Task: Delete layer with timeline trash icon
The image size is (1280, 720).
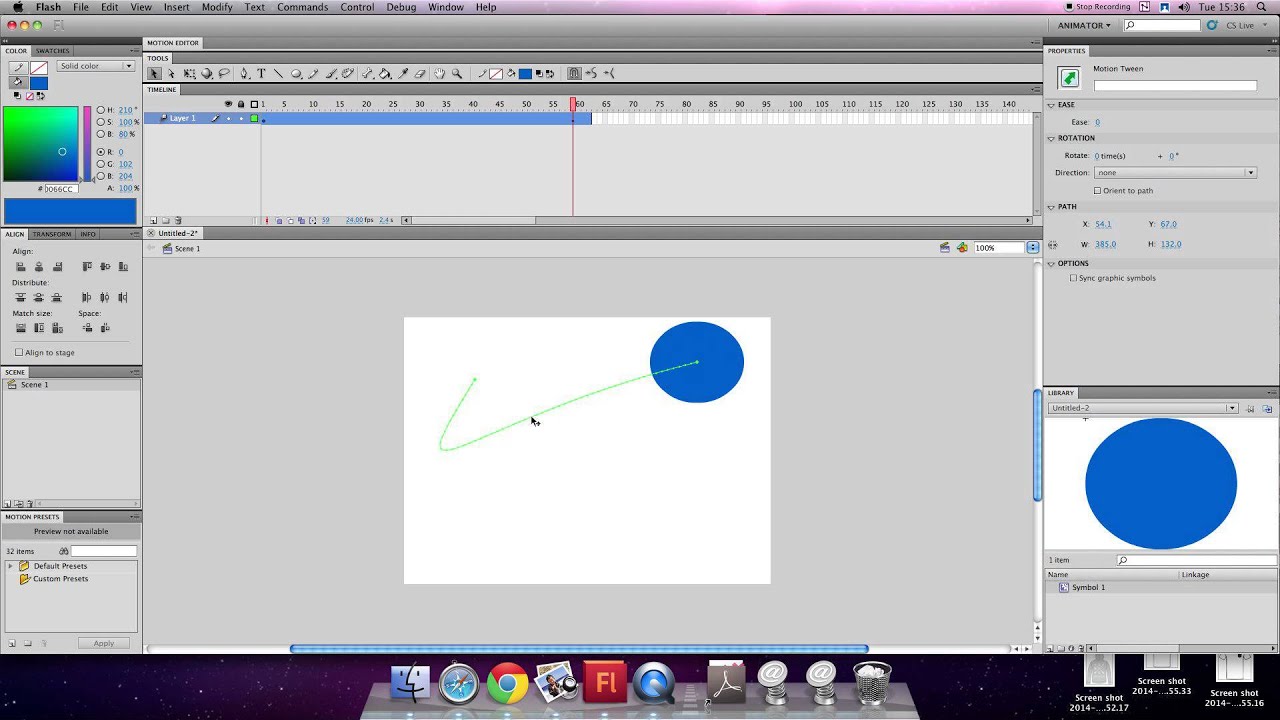Action: [178, 220]
